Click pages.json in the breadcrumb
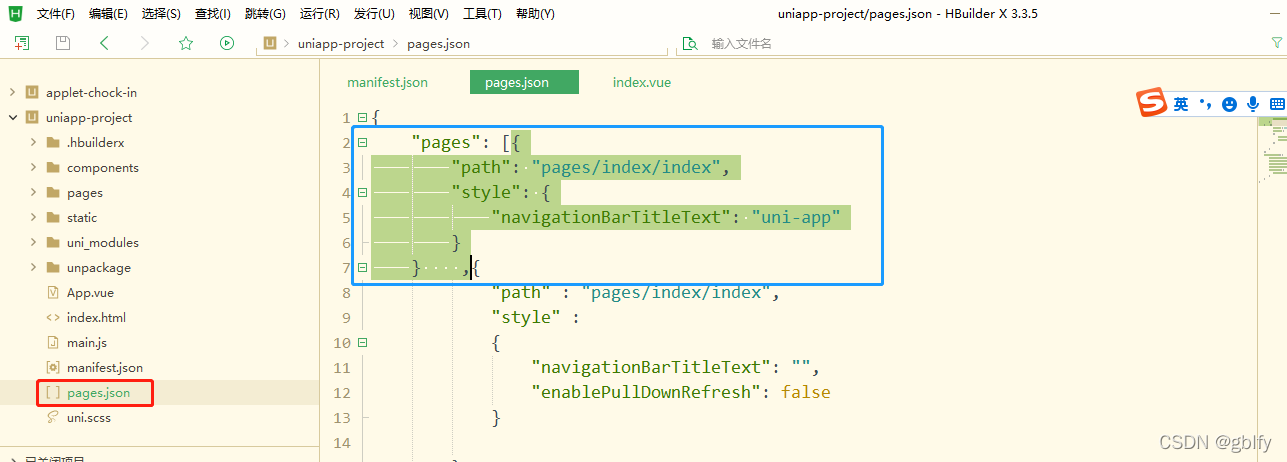Image resolution: width=1287 pixels, height=462 pixels. coord(439,44)
